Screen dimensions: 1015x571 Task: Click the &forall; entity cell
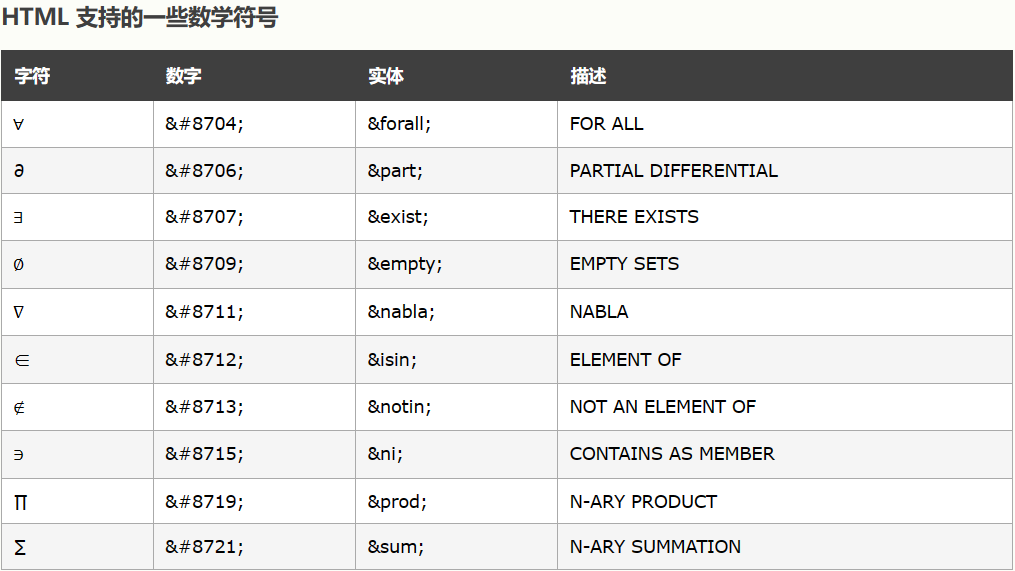point(399,124)
